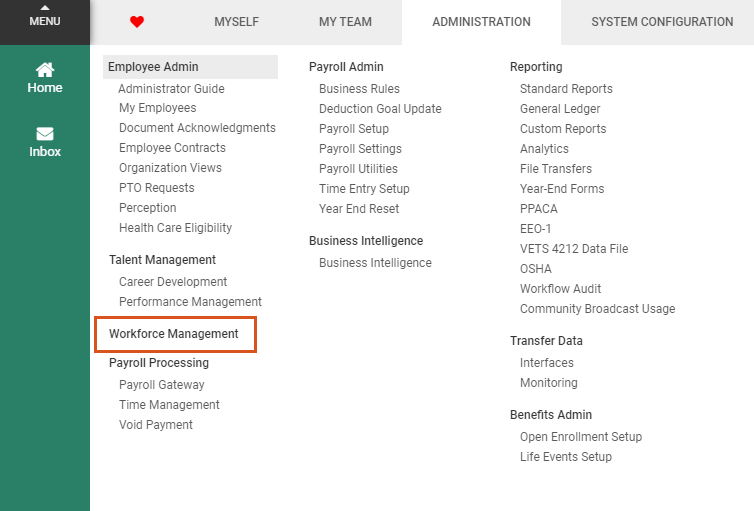Select the ADMINISTRATION tab
The width and height of the screenshot is (754, 511).
(x=481, y=22)
